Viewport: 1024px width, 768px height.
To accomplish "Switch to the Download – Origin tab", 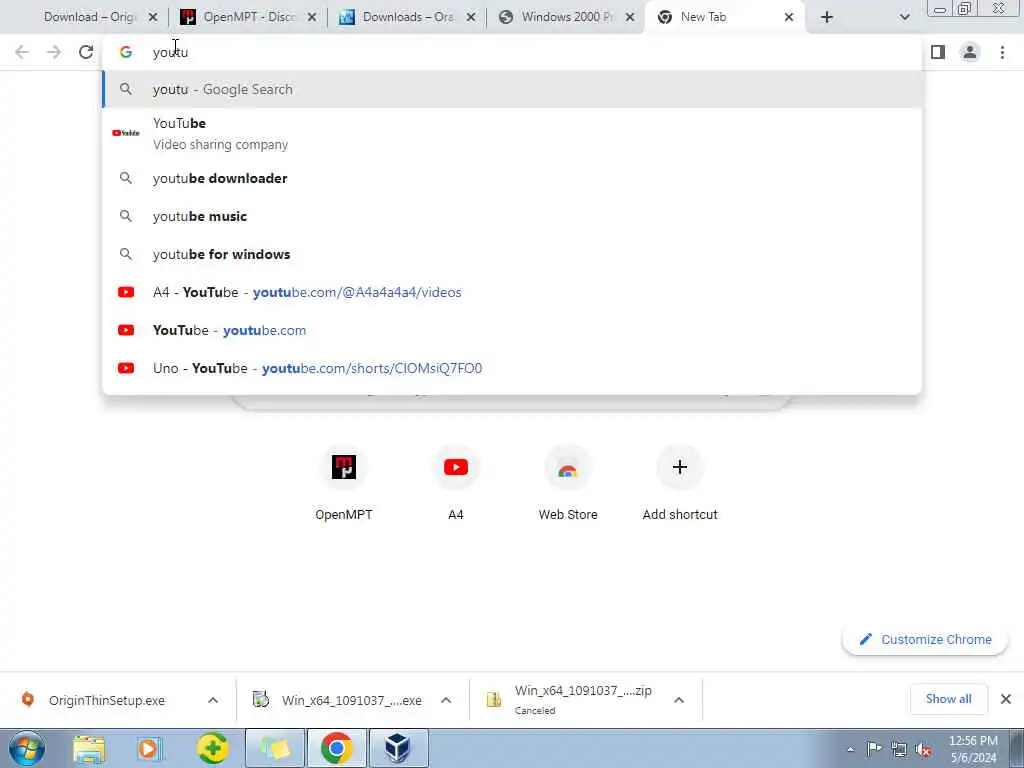I will 88,17.
